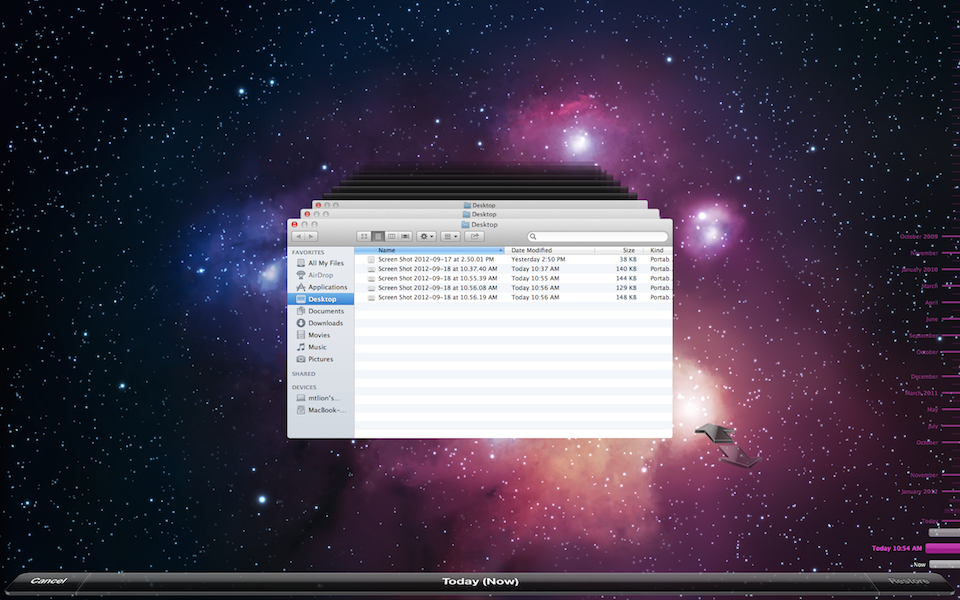Click the Share toolbar button

point(474,236)
